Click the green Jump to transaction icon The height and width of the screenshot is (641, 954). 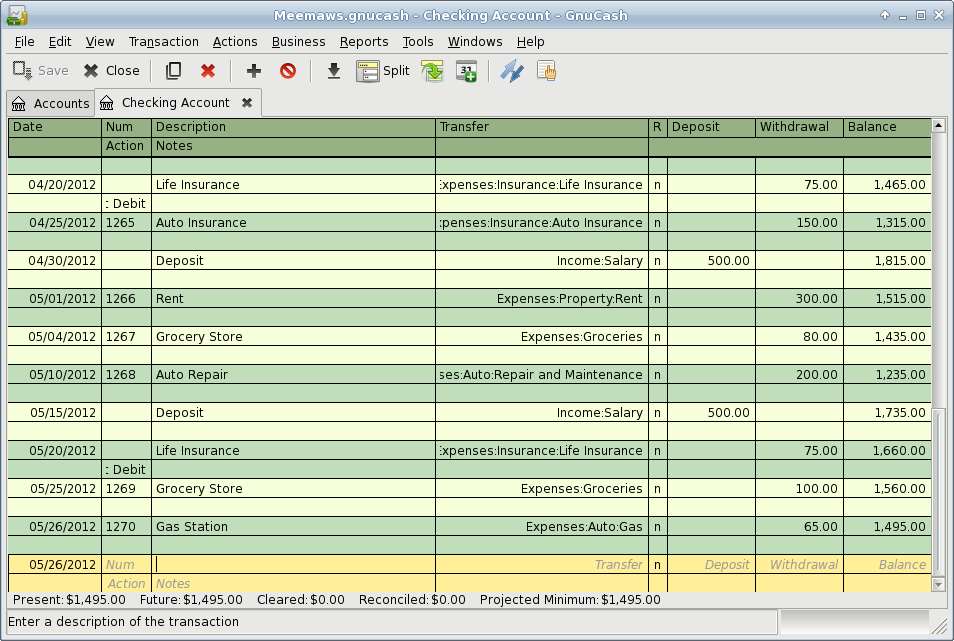point(433,71)
